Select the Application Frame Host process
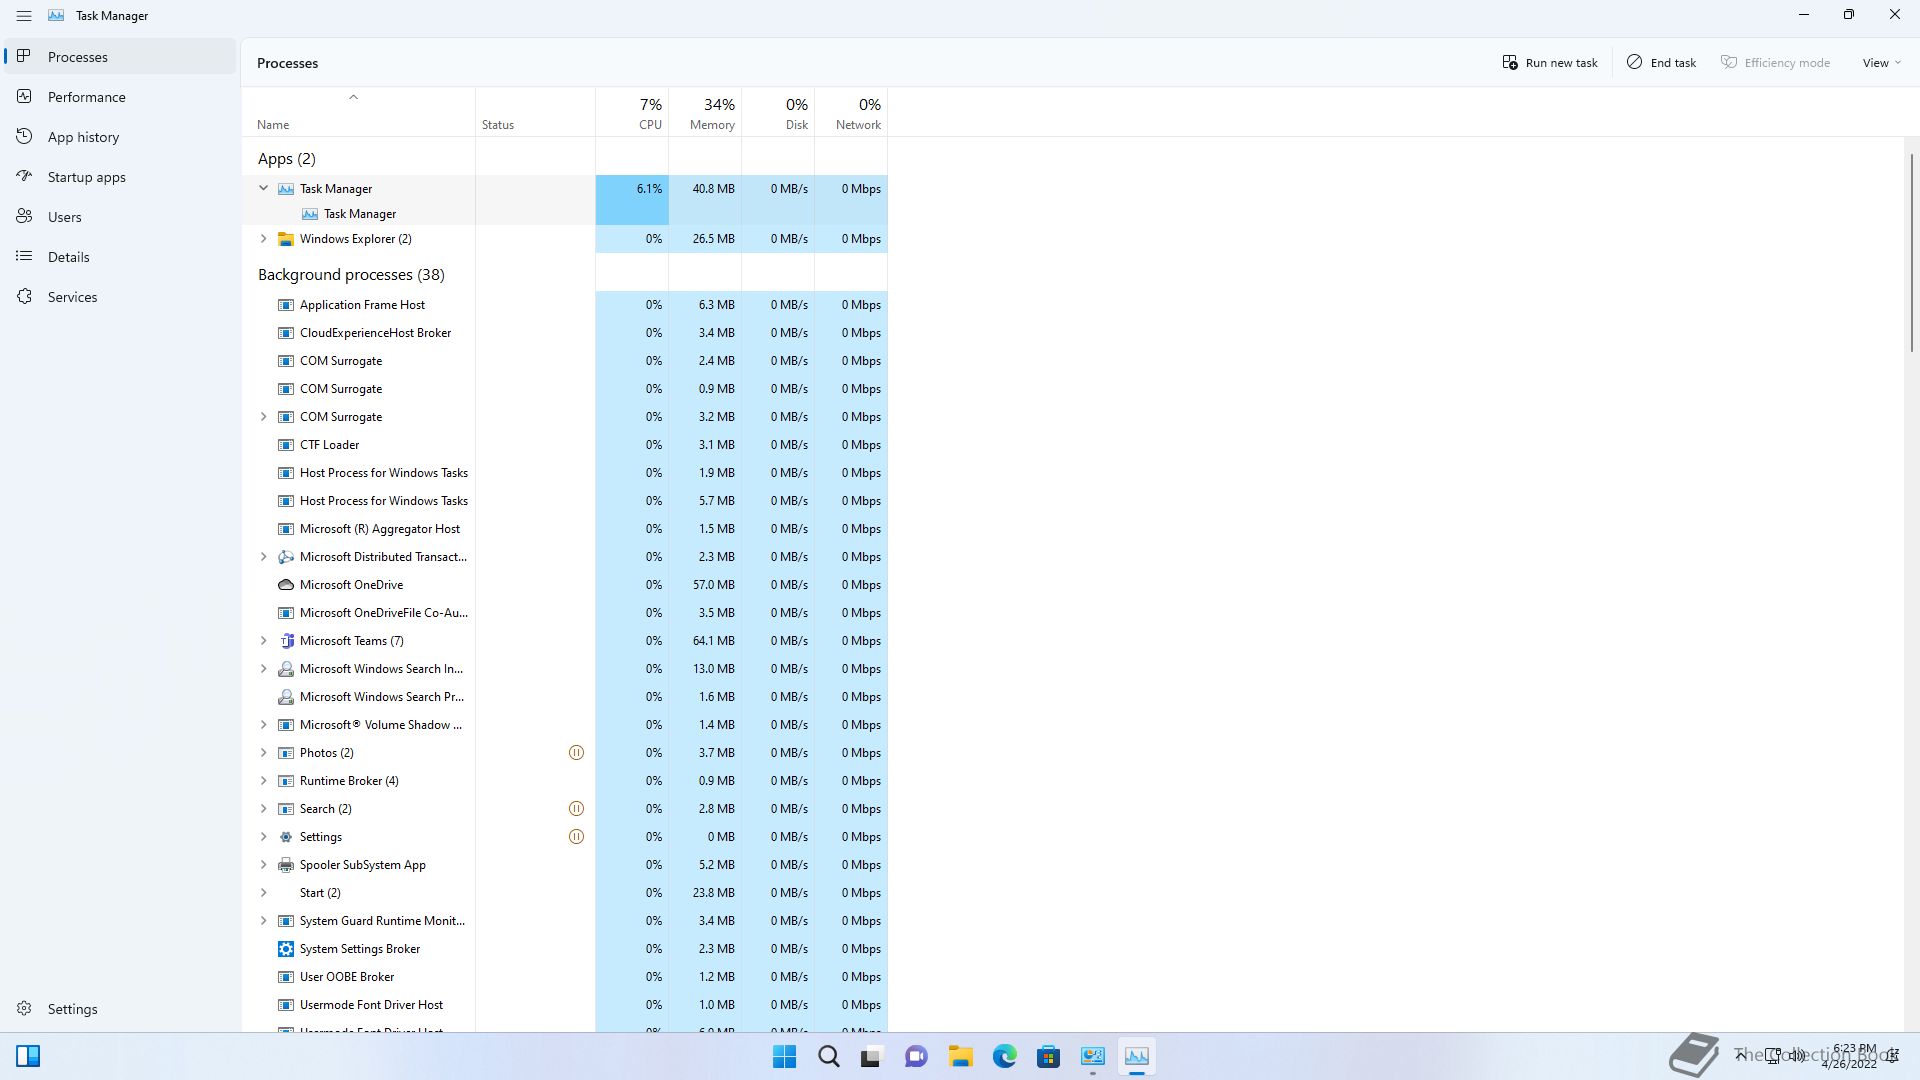 pos(564,305)
